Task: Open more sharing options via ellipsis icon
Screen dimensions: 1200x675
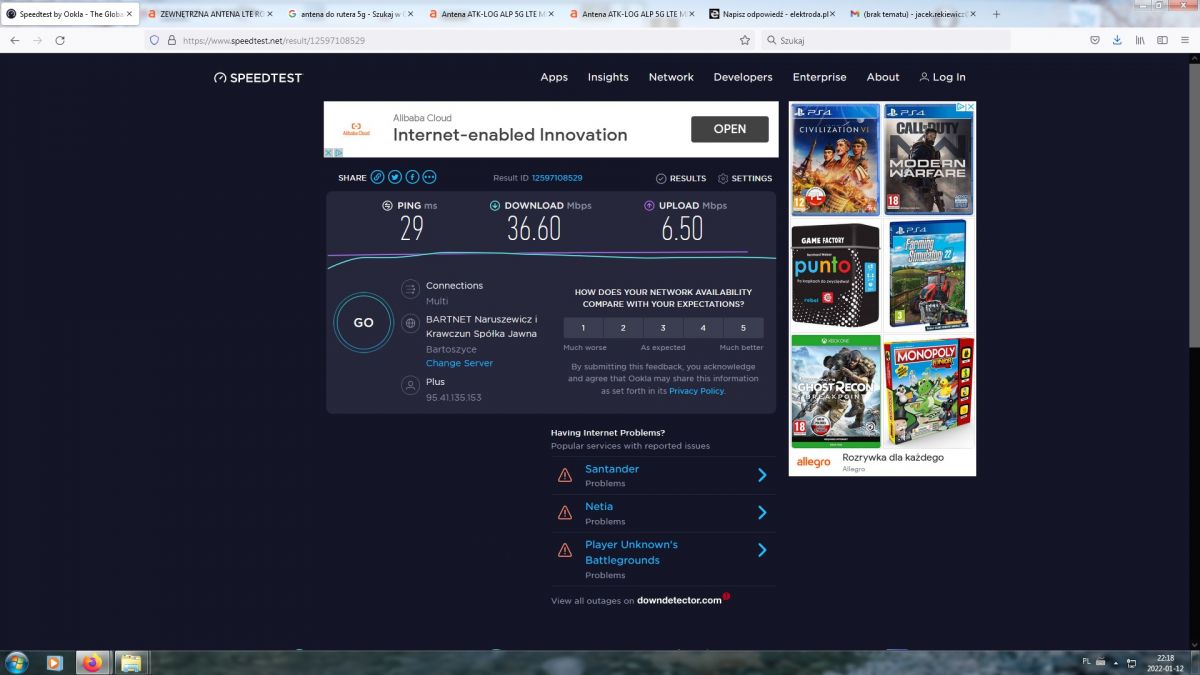Action: click(428, 176)
